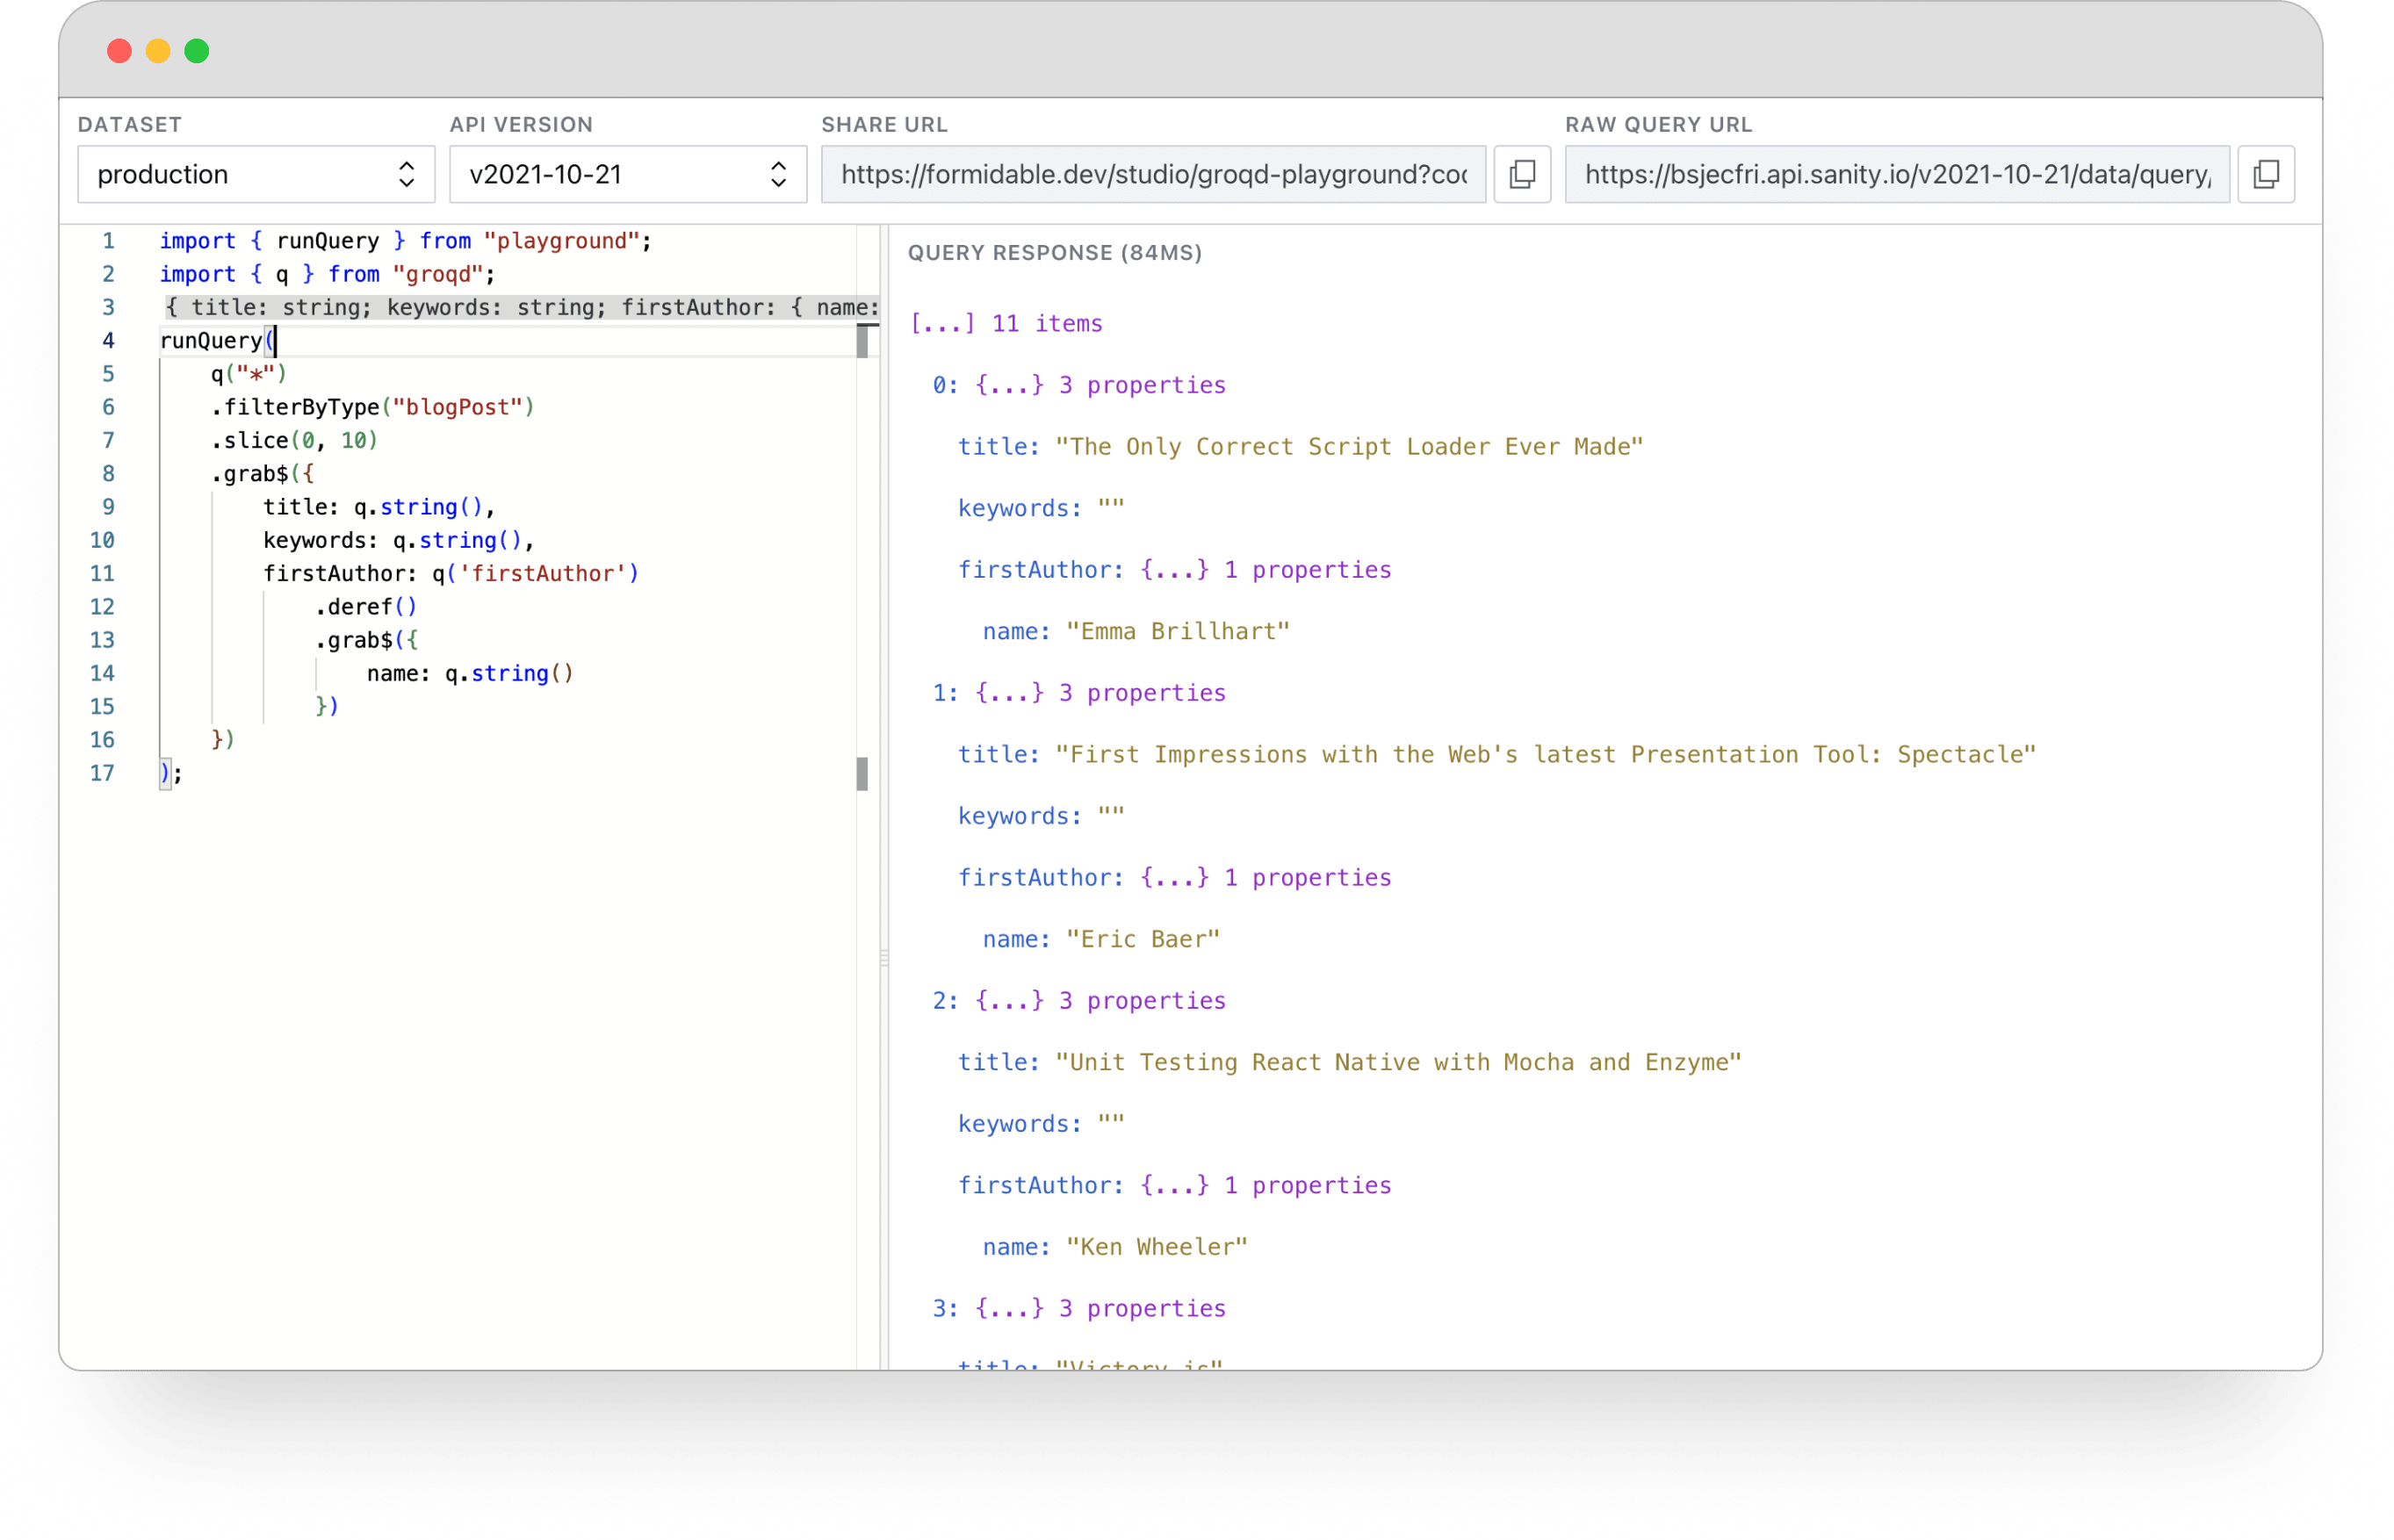Click the yellow minimize window button
2394x1540 pixels.
(159, 51)
